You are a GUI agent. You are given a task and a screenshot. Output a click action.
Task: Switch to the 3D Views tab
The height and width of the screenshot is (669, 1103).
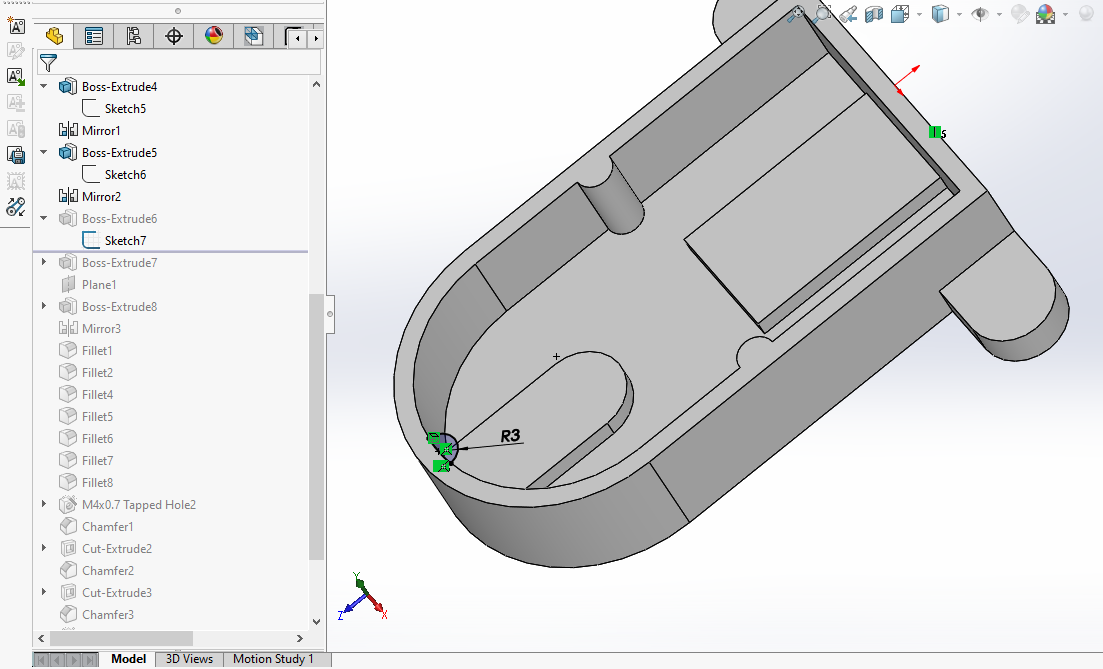pos(189,659)
